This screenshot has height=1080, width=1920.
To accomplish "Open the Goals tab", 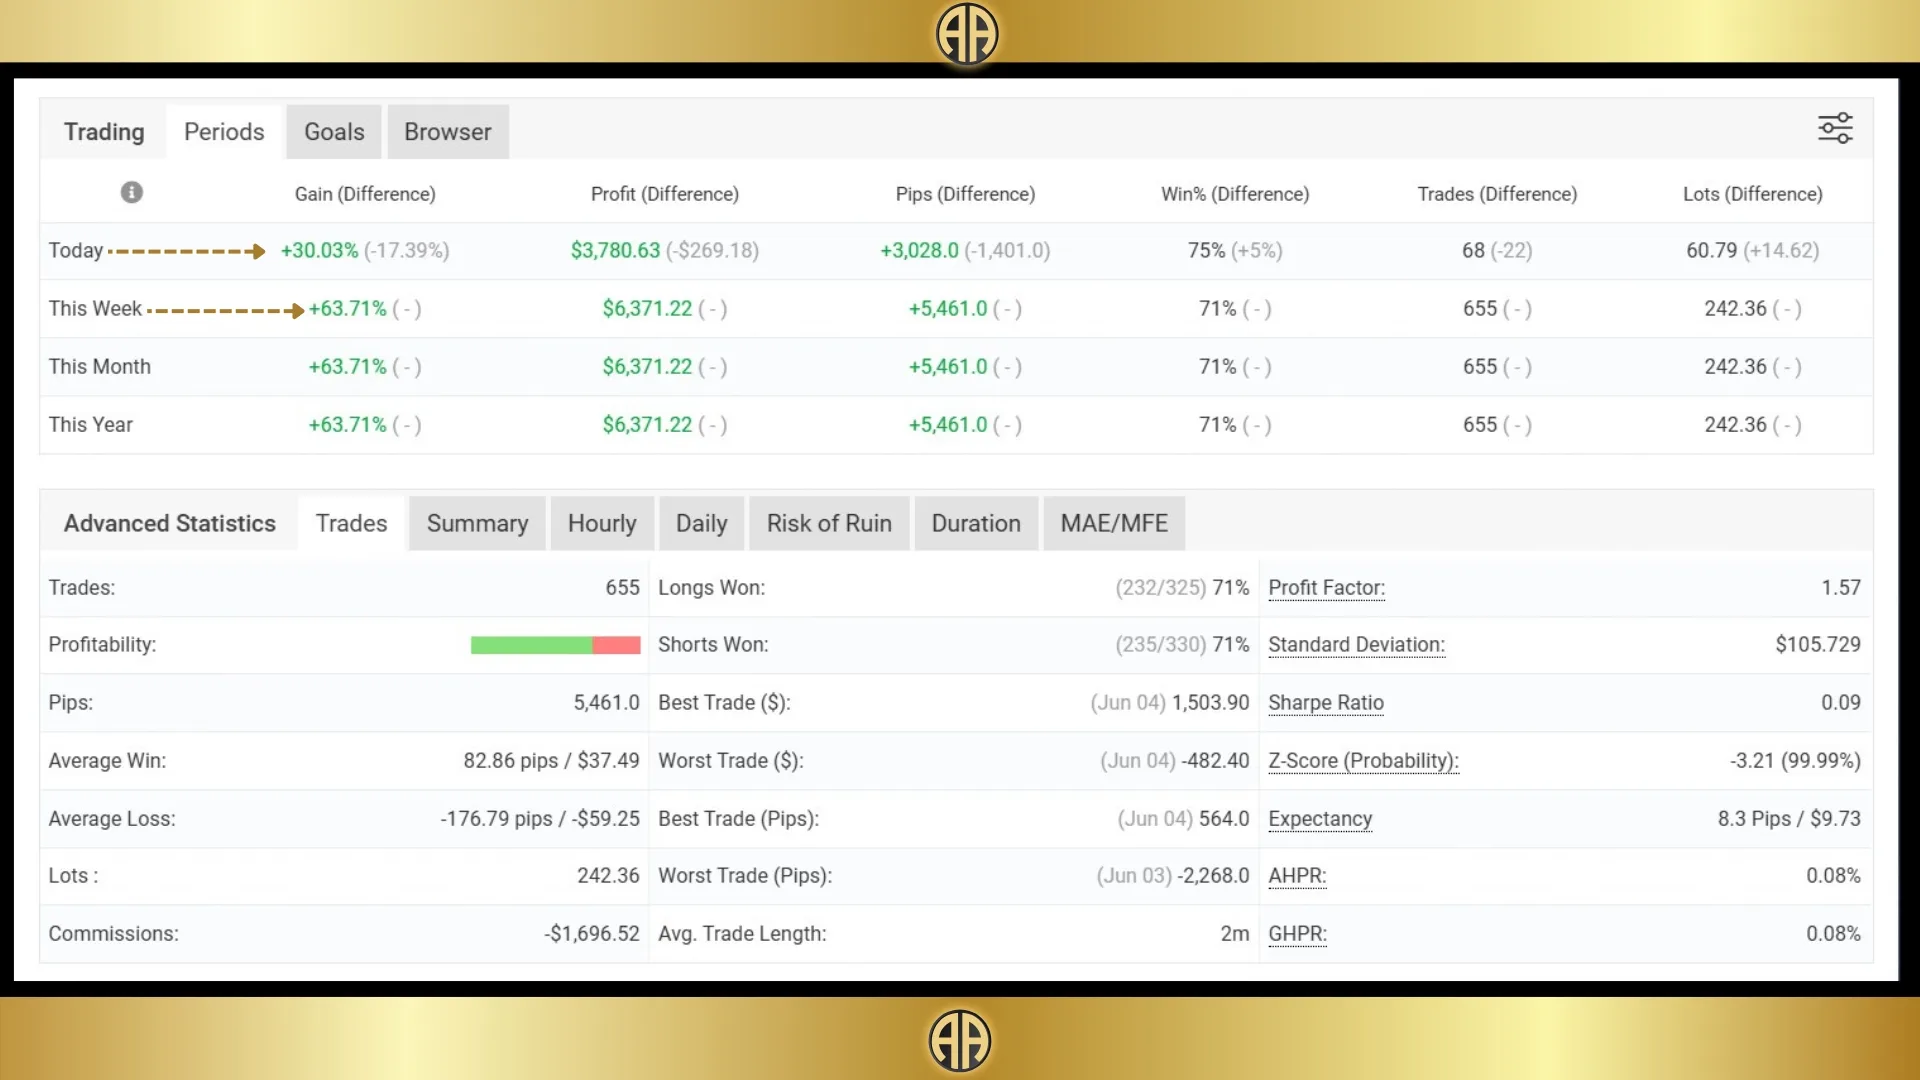I will coord(334,132).
